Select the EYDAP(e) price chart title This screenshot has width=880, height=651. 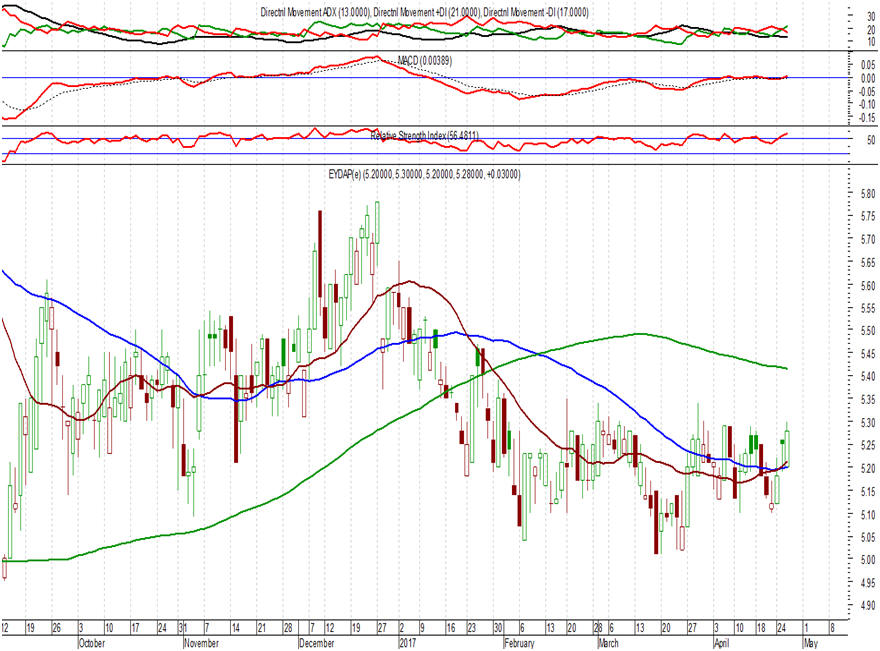[x=424, y=175]
